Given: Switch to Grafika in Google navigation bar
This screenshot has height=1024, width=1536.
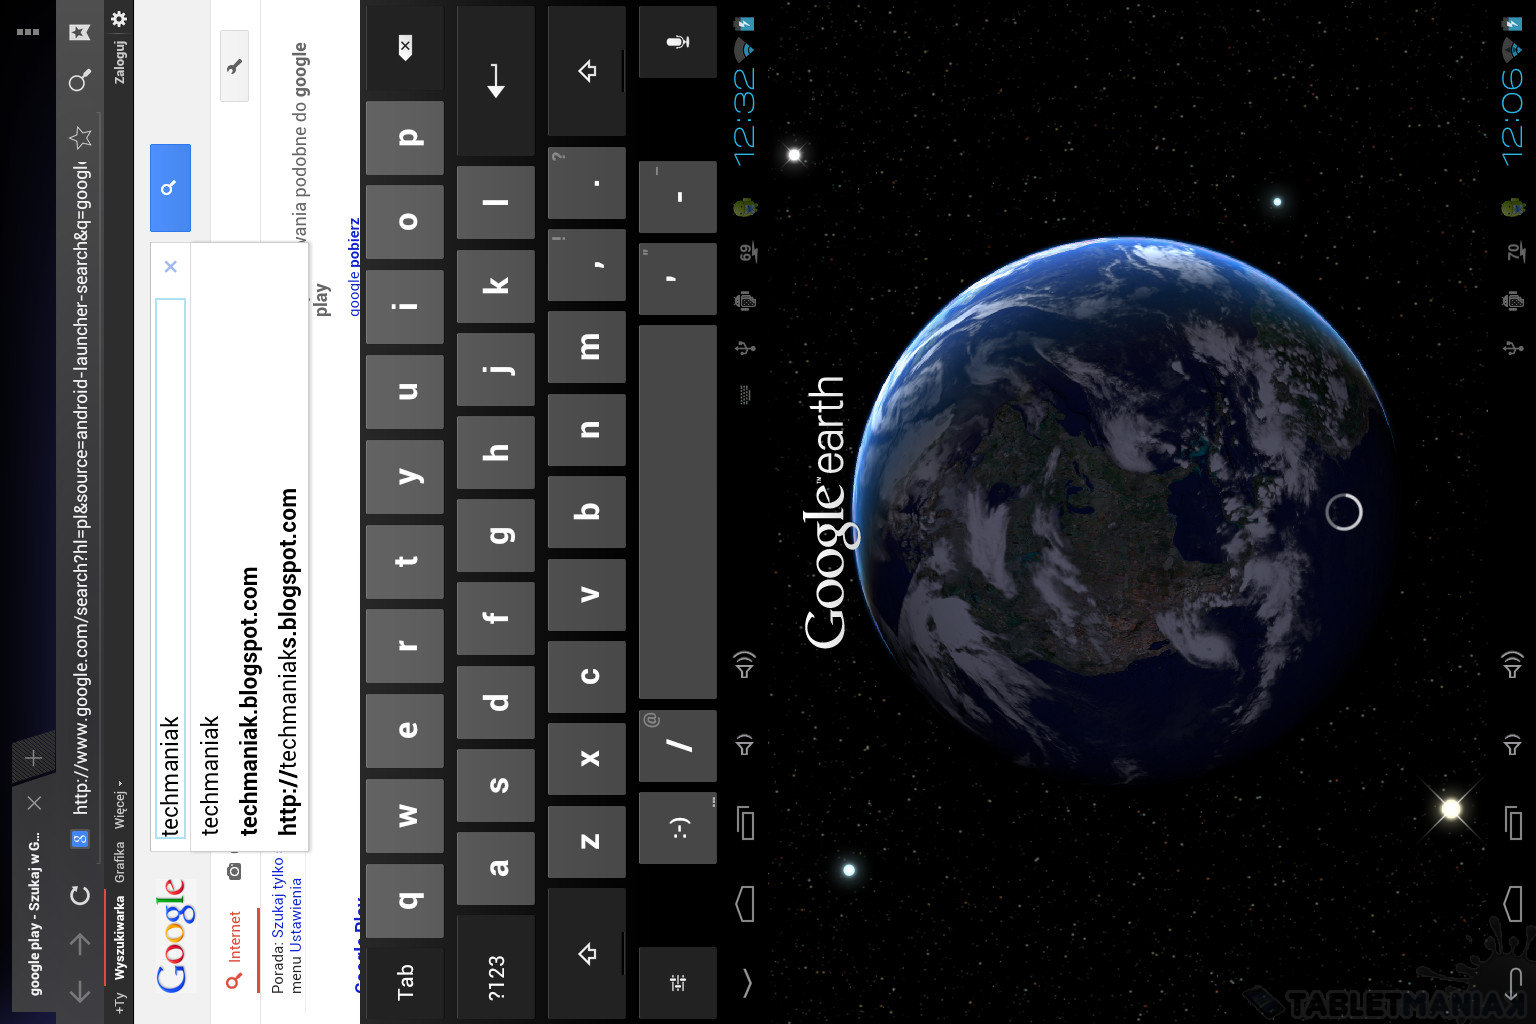Looking at the screenshot, I should click(120, 861).
